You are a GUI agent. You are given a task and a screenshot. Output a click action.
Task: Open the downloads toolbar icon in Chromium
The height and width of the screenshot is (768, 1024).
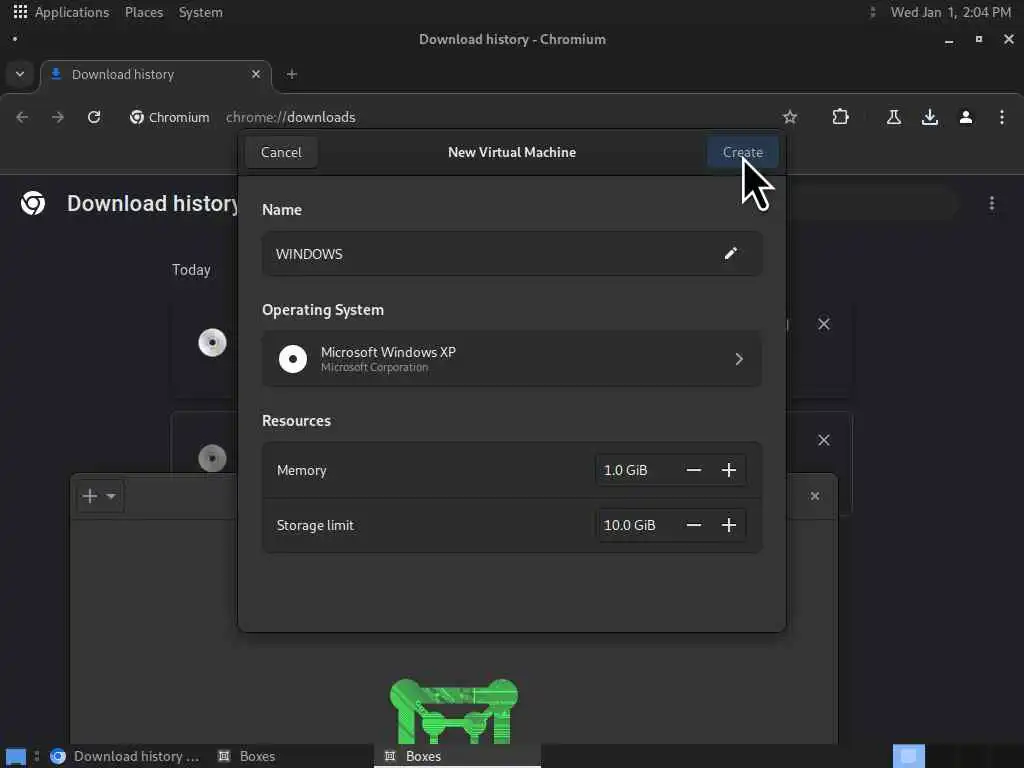pyautogui.click(x=929, y=117)
